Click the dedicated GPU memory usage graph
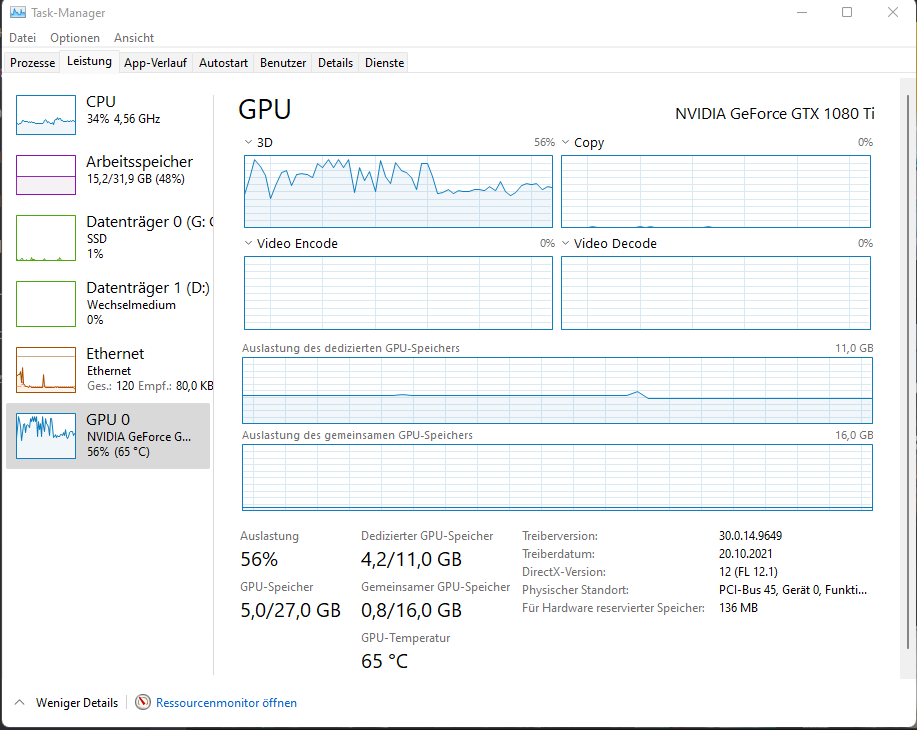917x730 pixels. pos(556,388)
